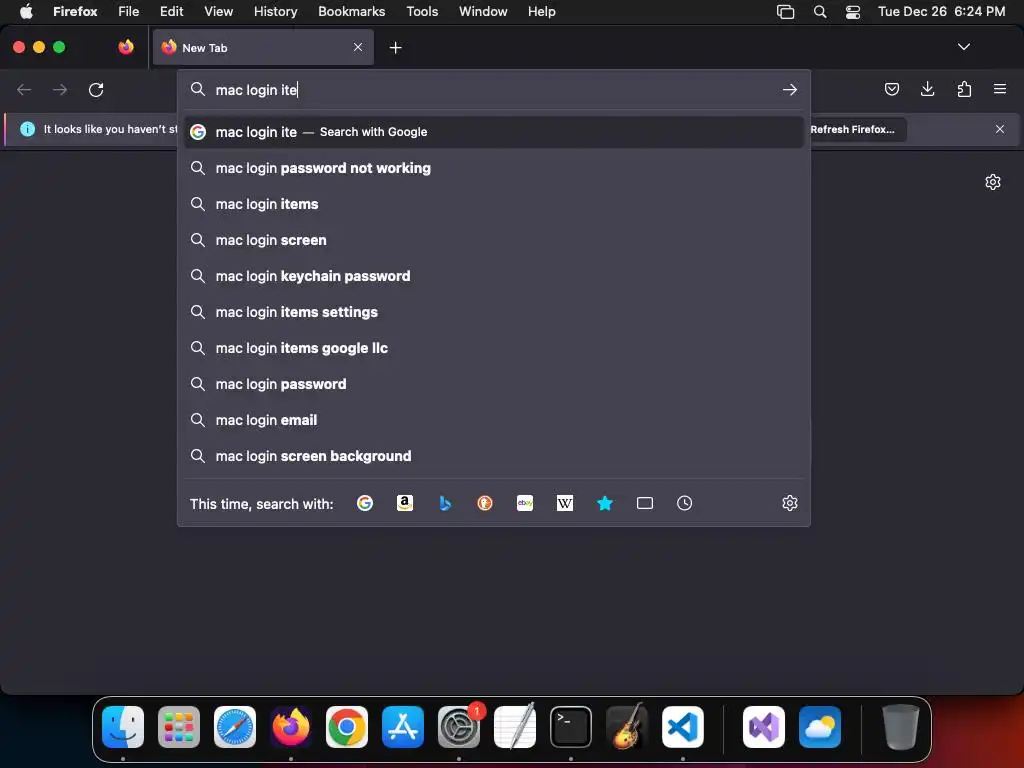Select the New Tab tab

263,47
